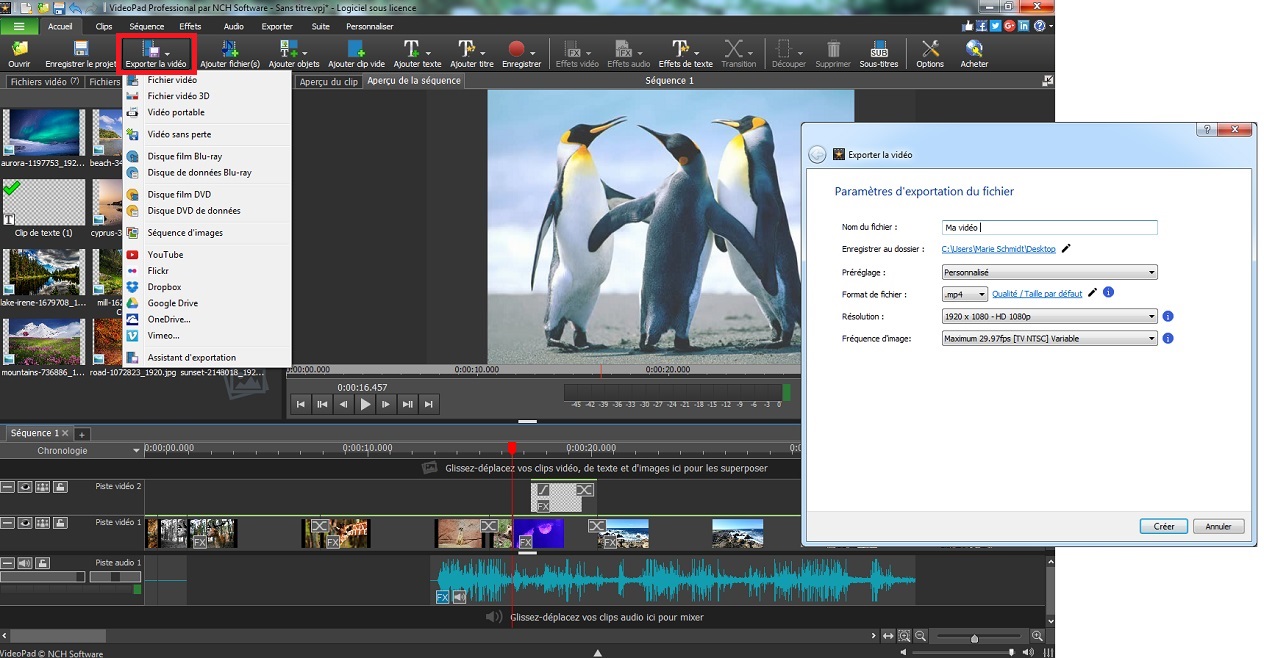This screenshot has height=658, width=1264.
Task: Click the info icon next to Résolution
Action: point(1168,316)
